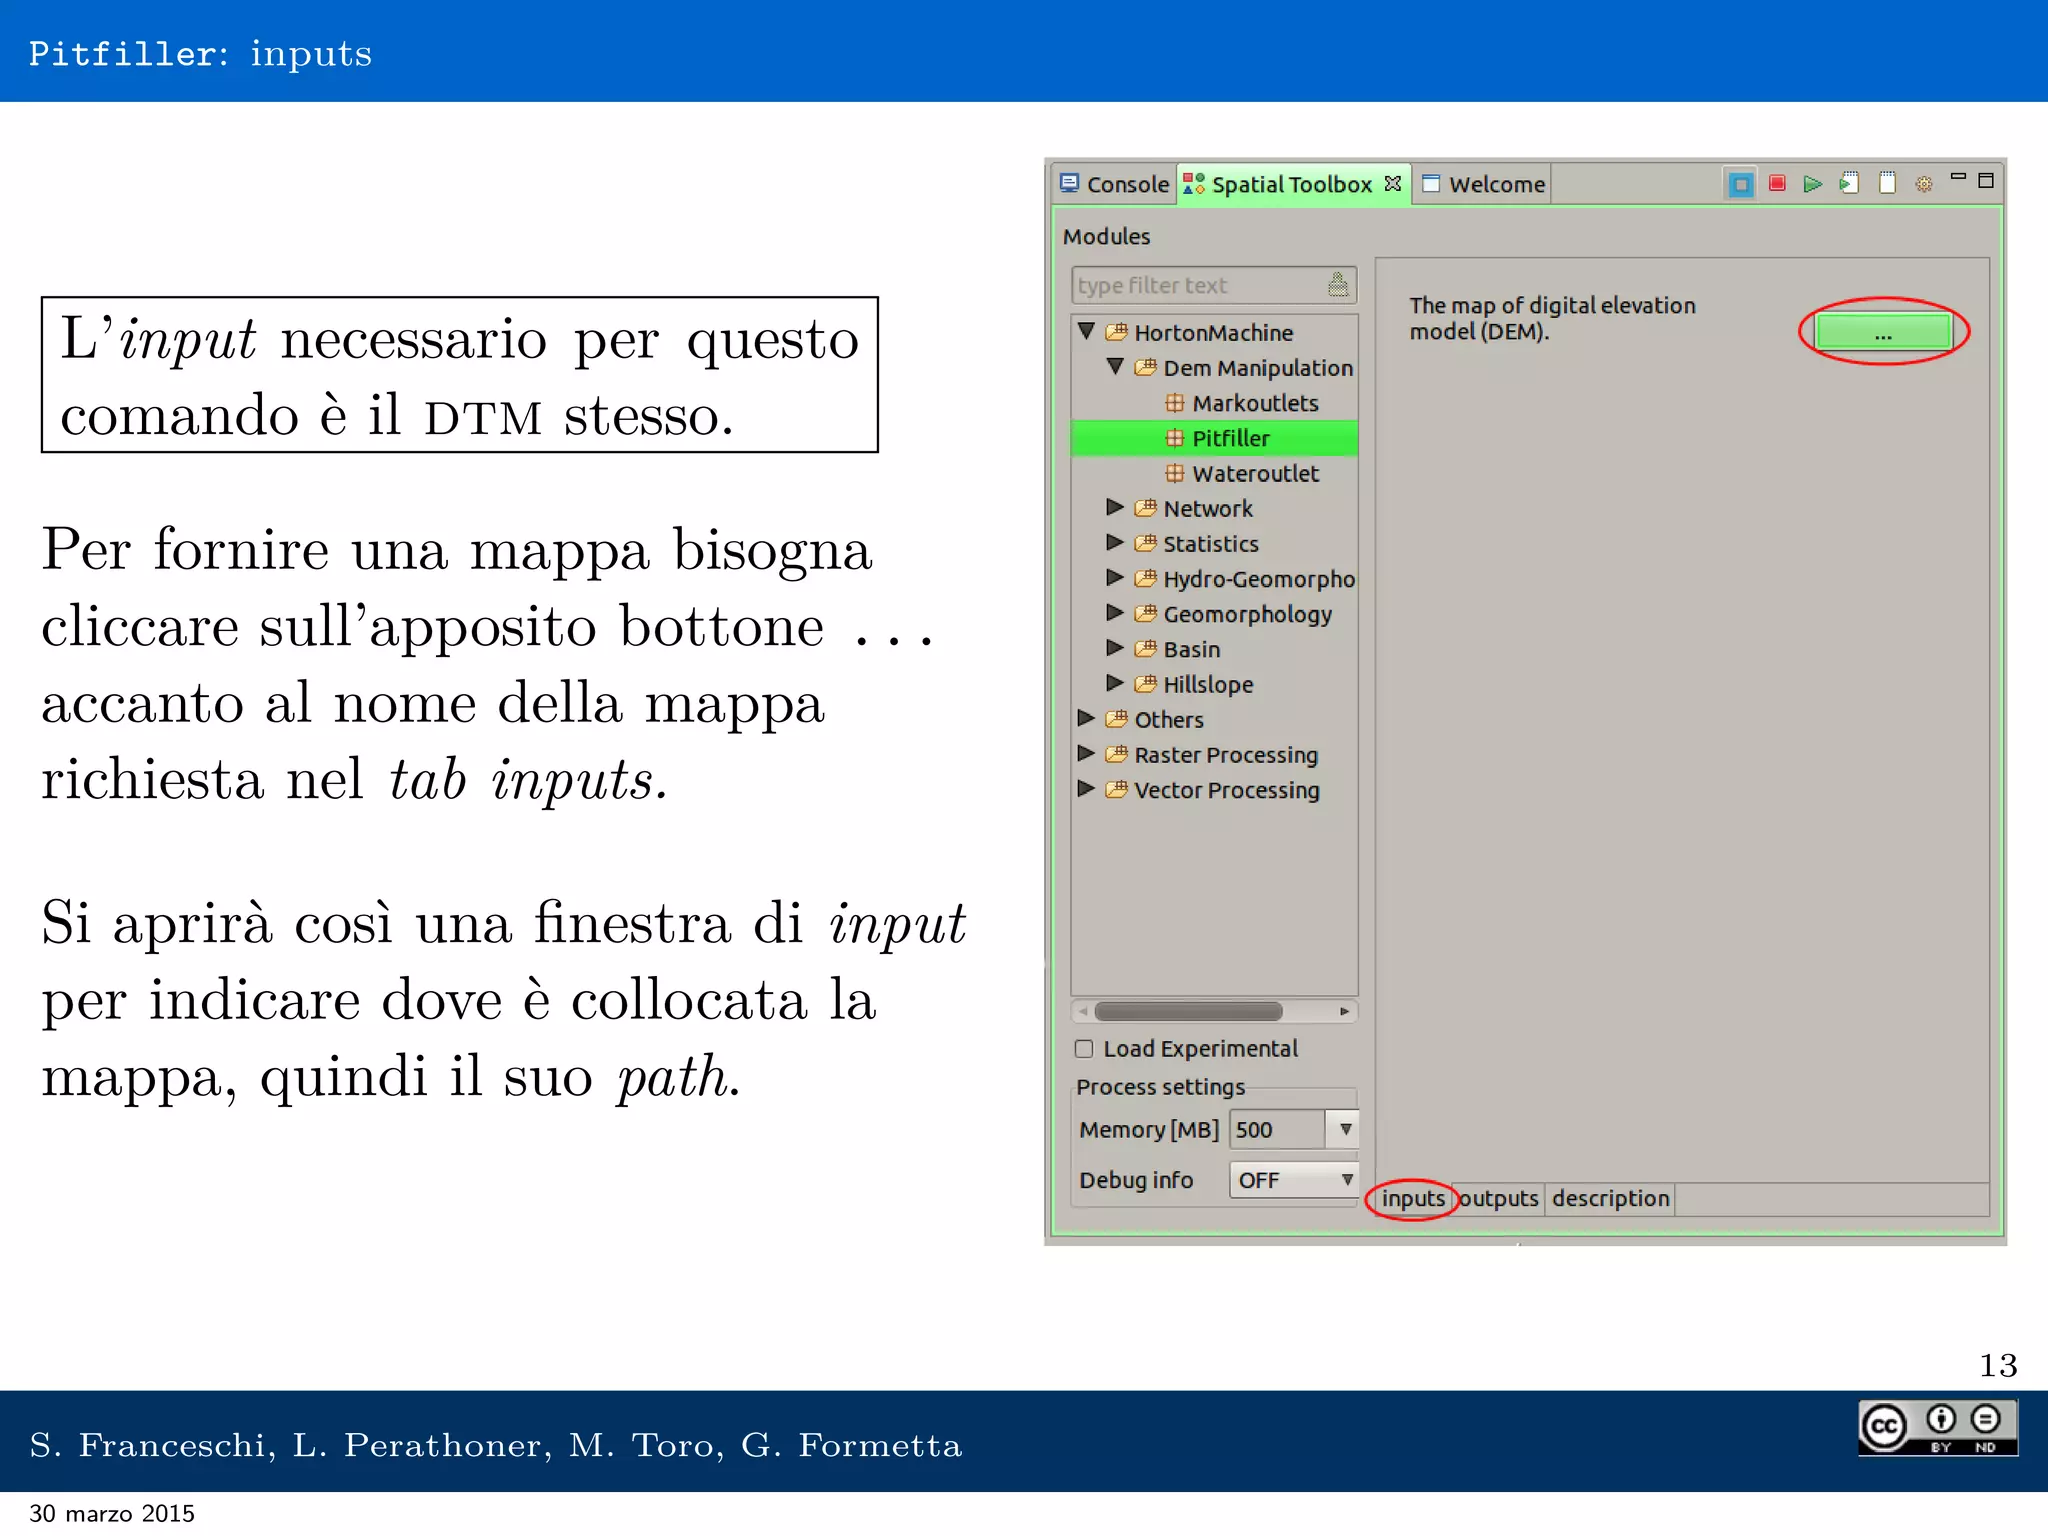
Task: Expand the Geomorphology folder
Action: pyautogui.click(x=1115, y=612)
